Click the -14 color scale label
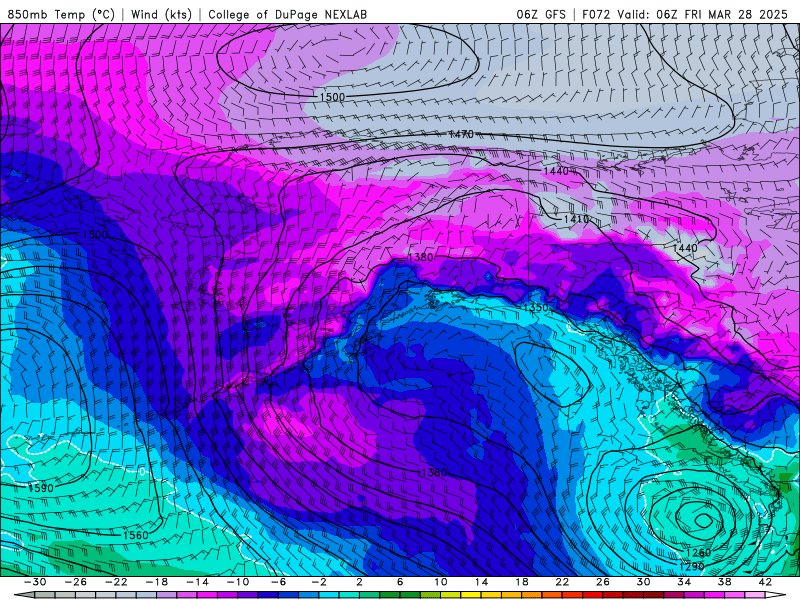The width and height of the screenshot is (800, 600). tap(197, 582)
